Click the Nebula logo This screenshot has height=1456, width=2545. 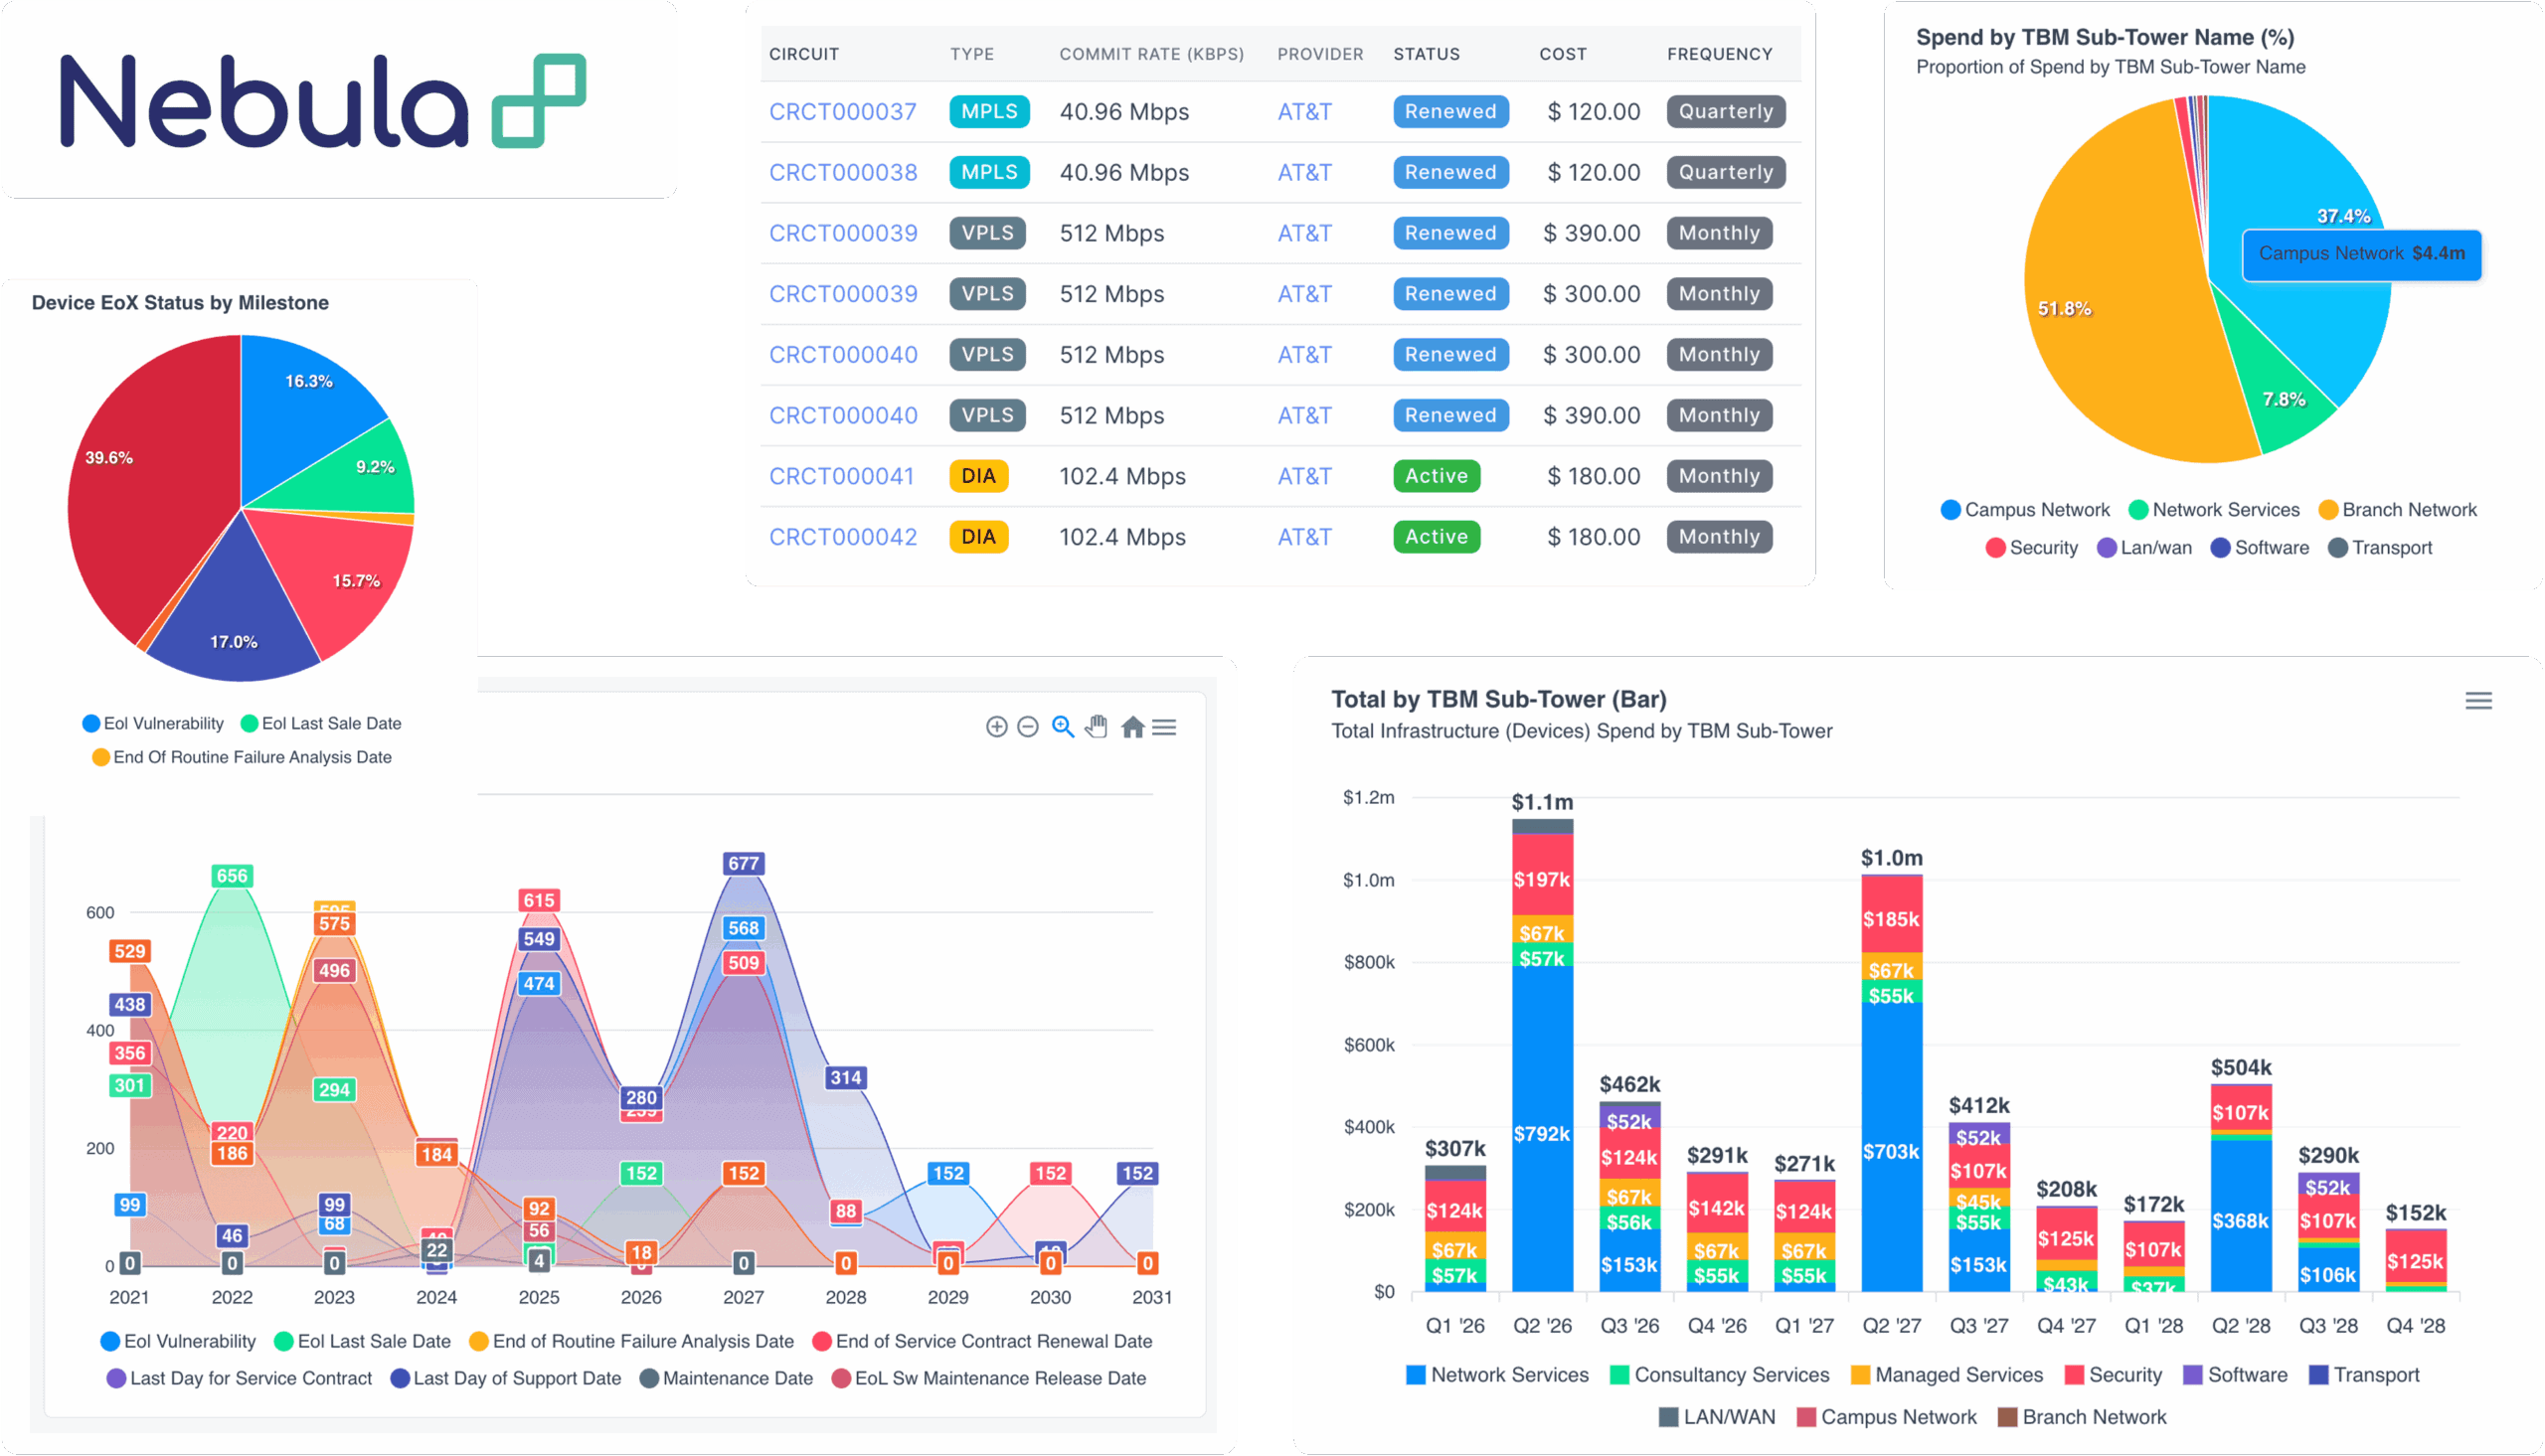tap(322, 101)
